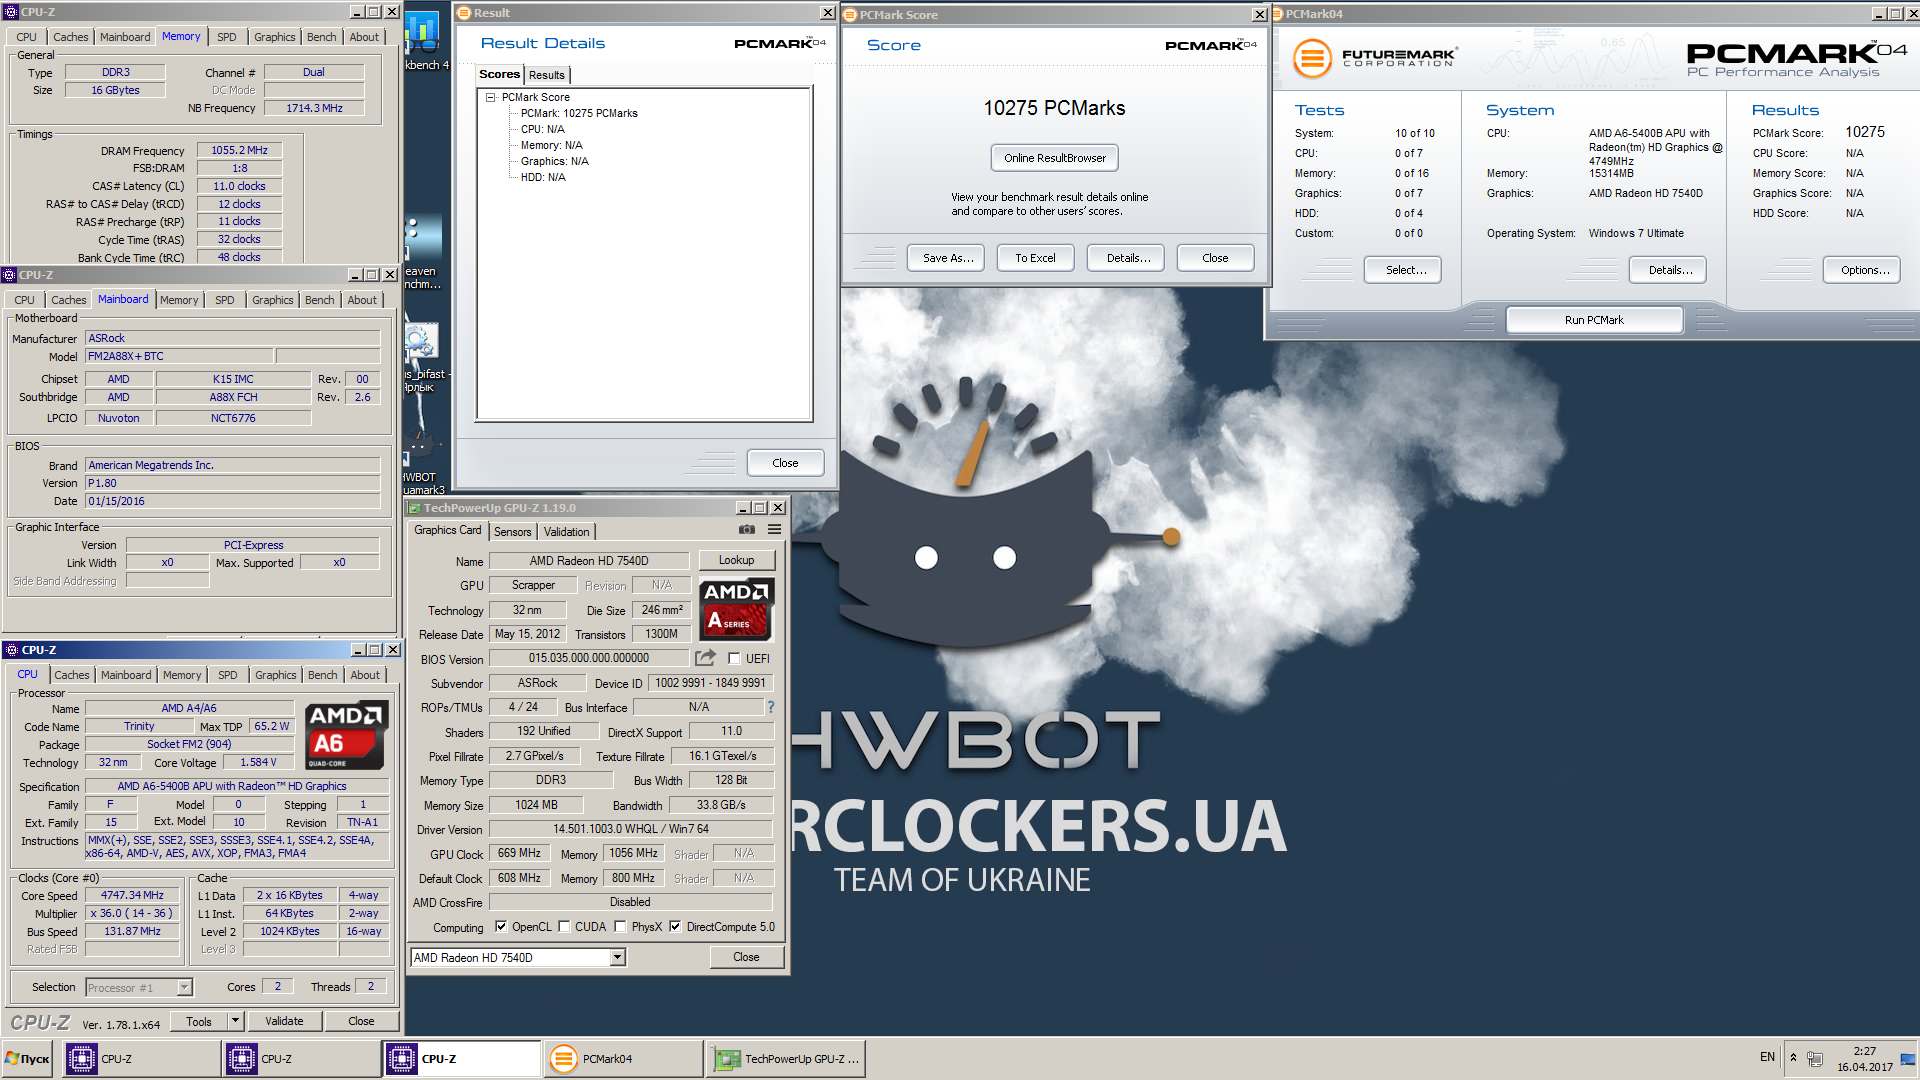Click the EN language indicator in tray
Image resolution: width=1920 pixels, height=1080 pixels.
[1767, 1057]
